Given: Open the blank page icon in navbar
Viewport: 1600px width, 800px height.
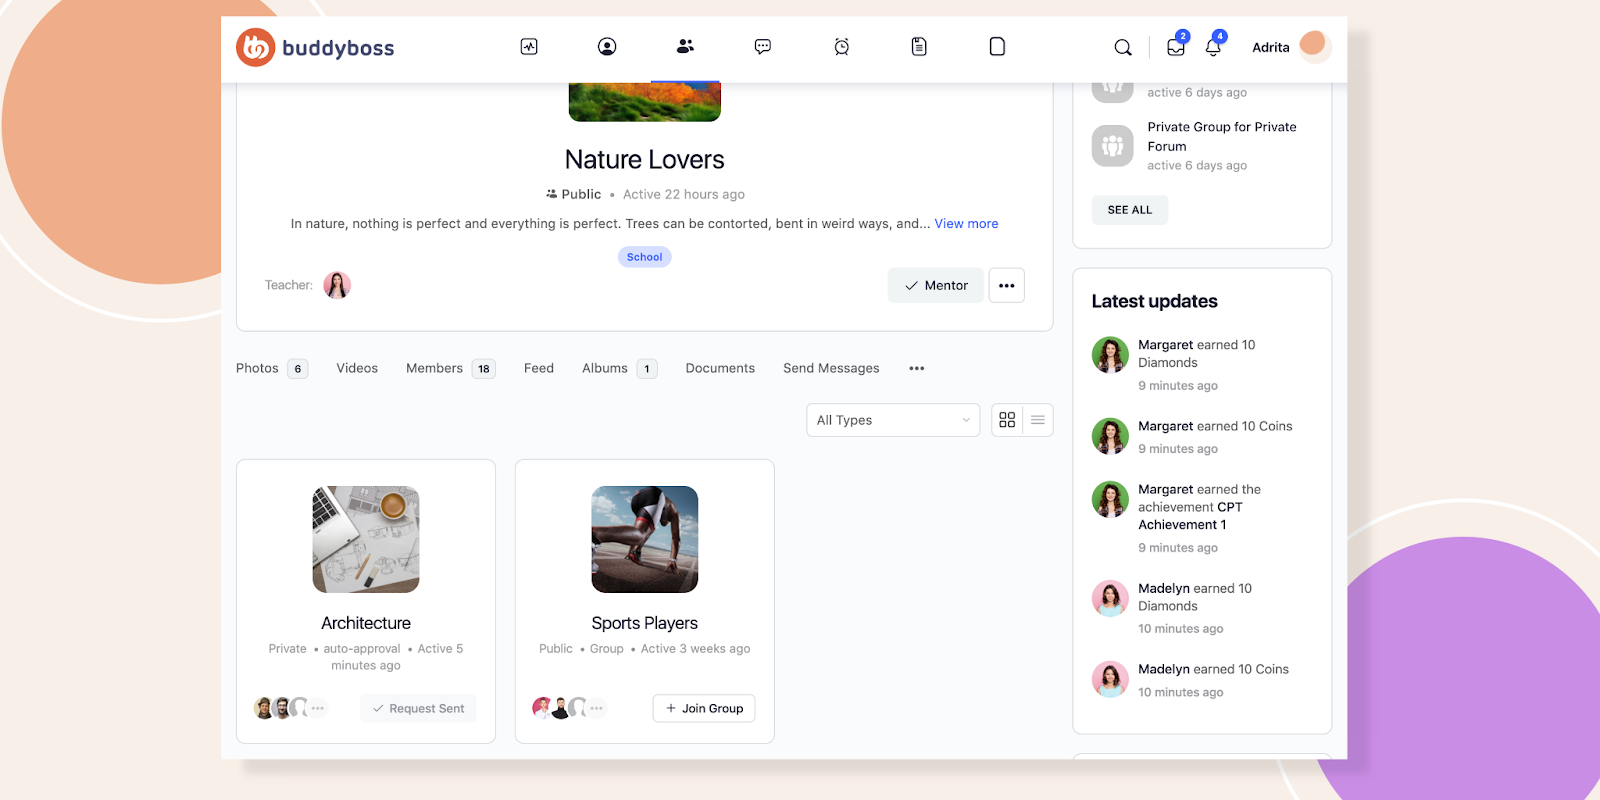Looking at the screenshot, I should click(x=997, y=46).
